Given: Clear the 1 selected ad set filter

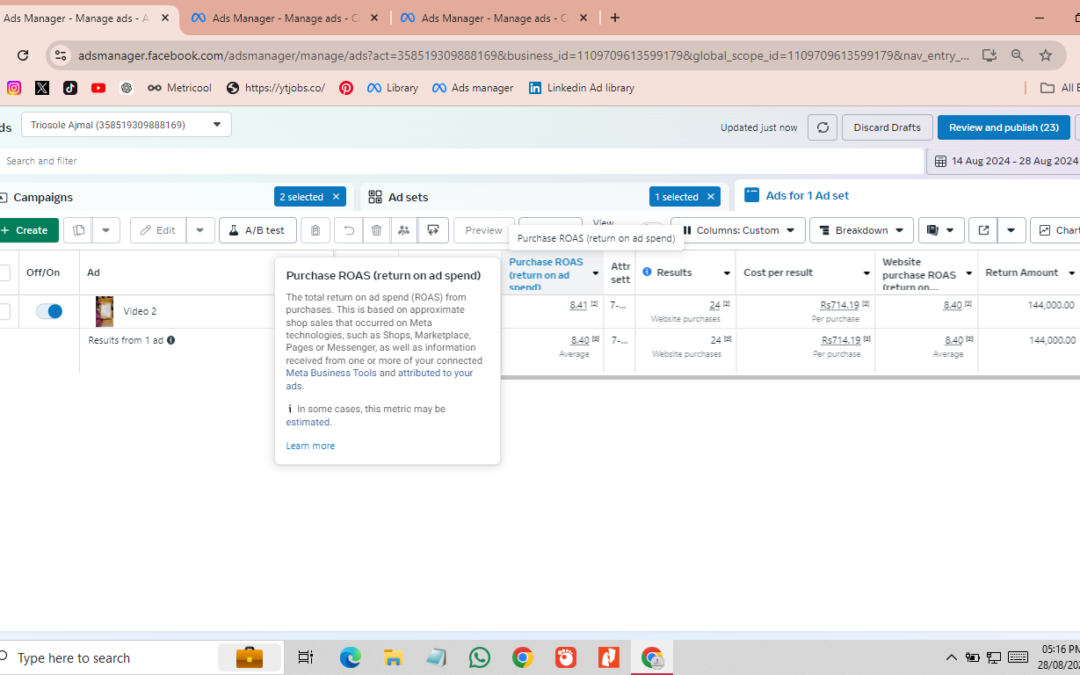Looking at the screenshot, I should point(711,197).
